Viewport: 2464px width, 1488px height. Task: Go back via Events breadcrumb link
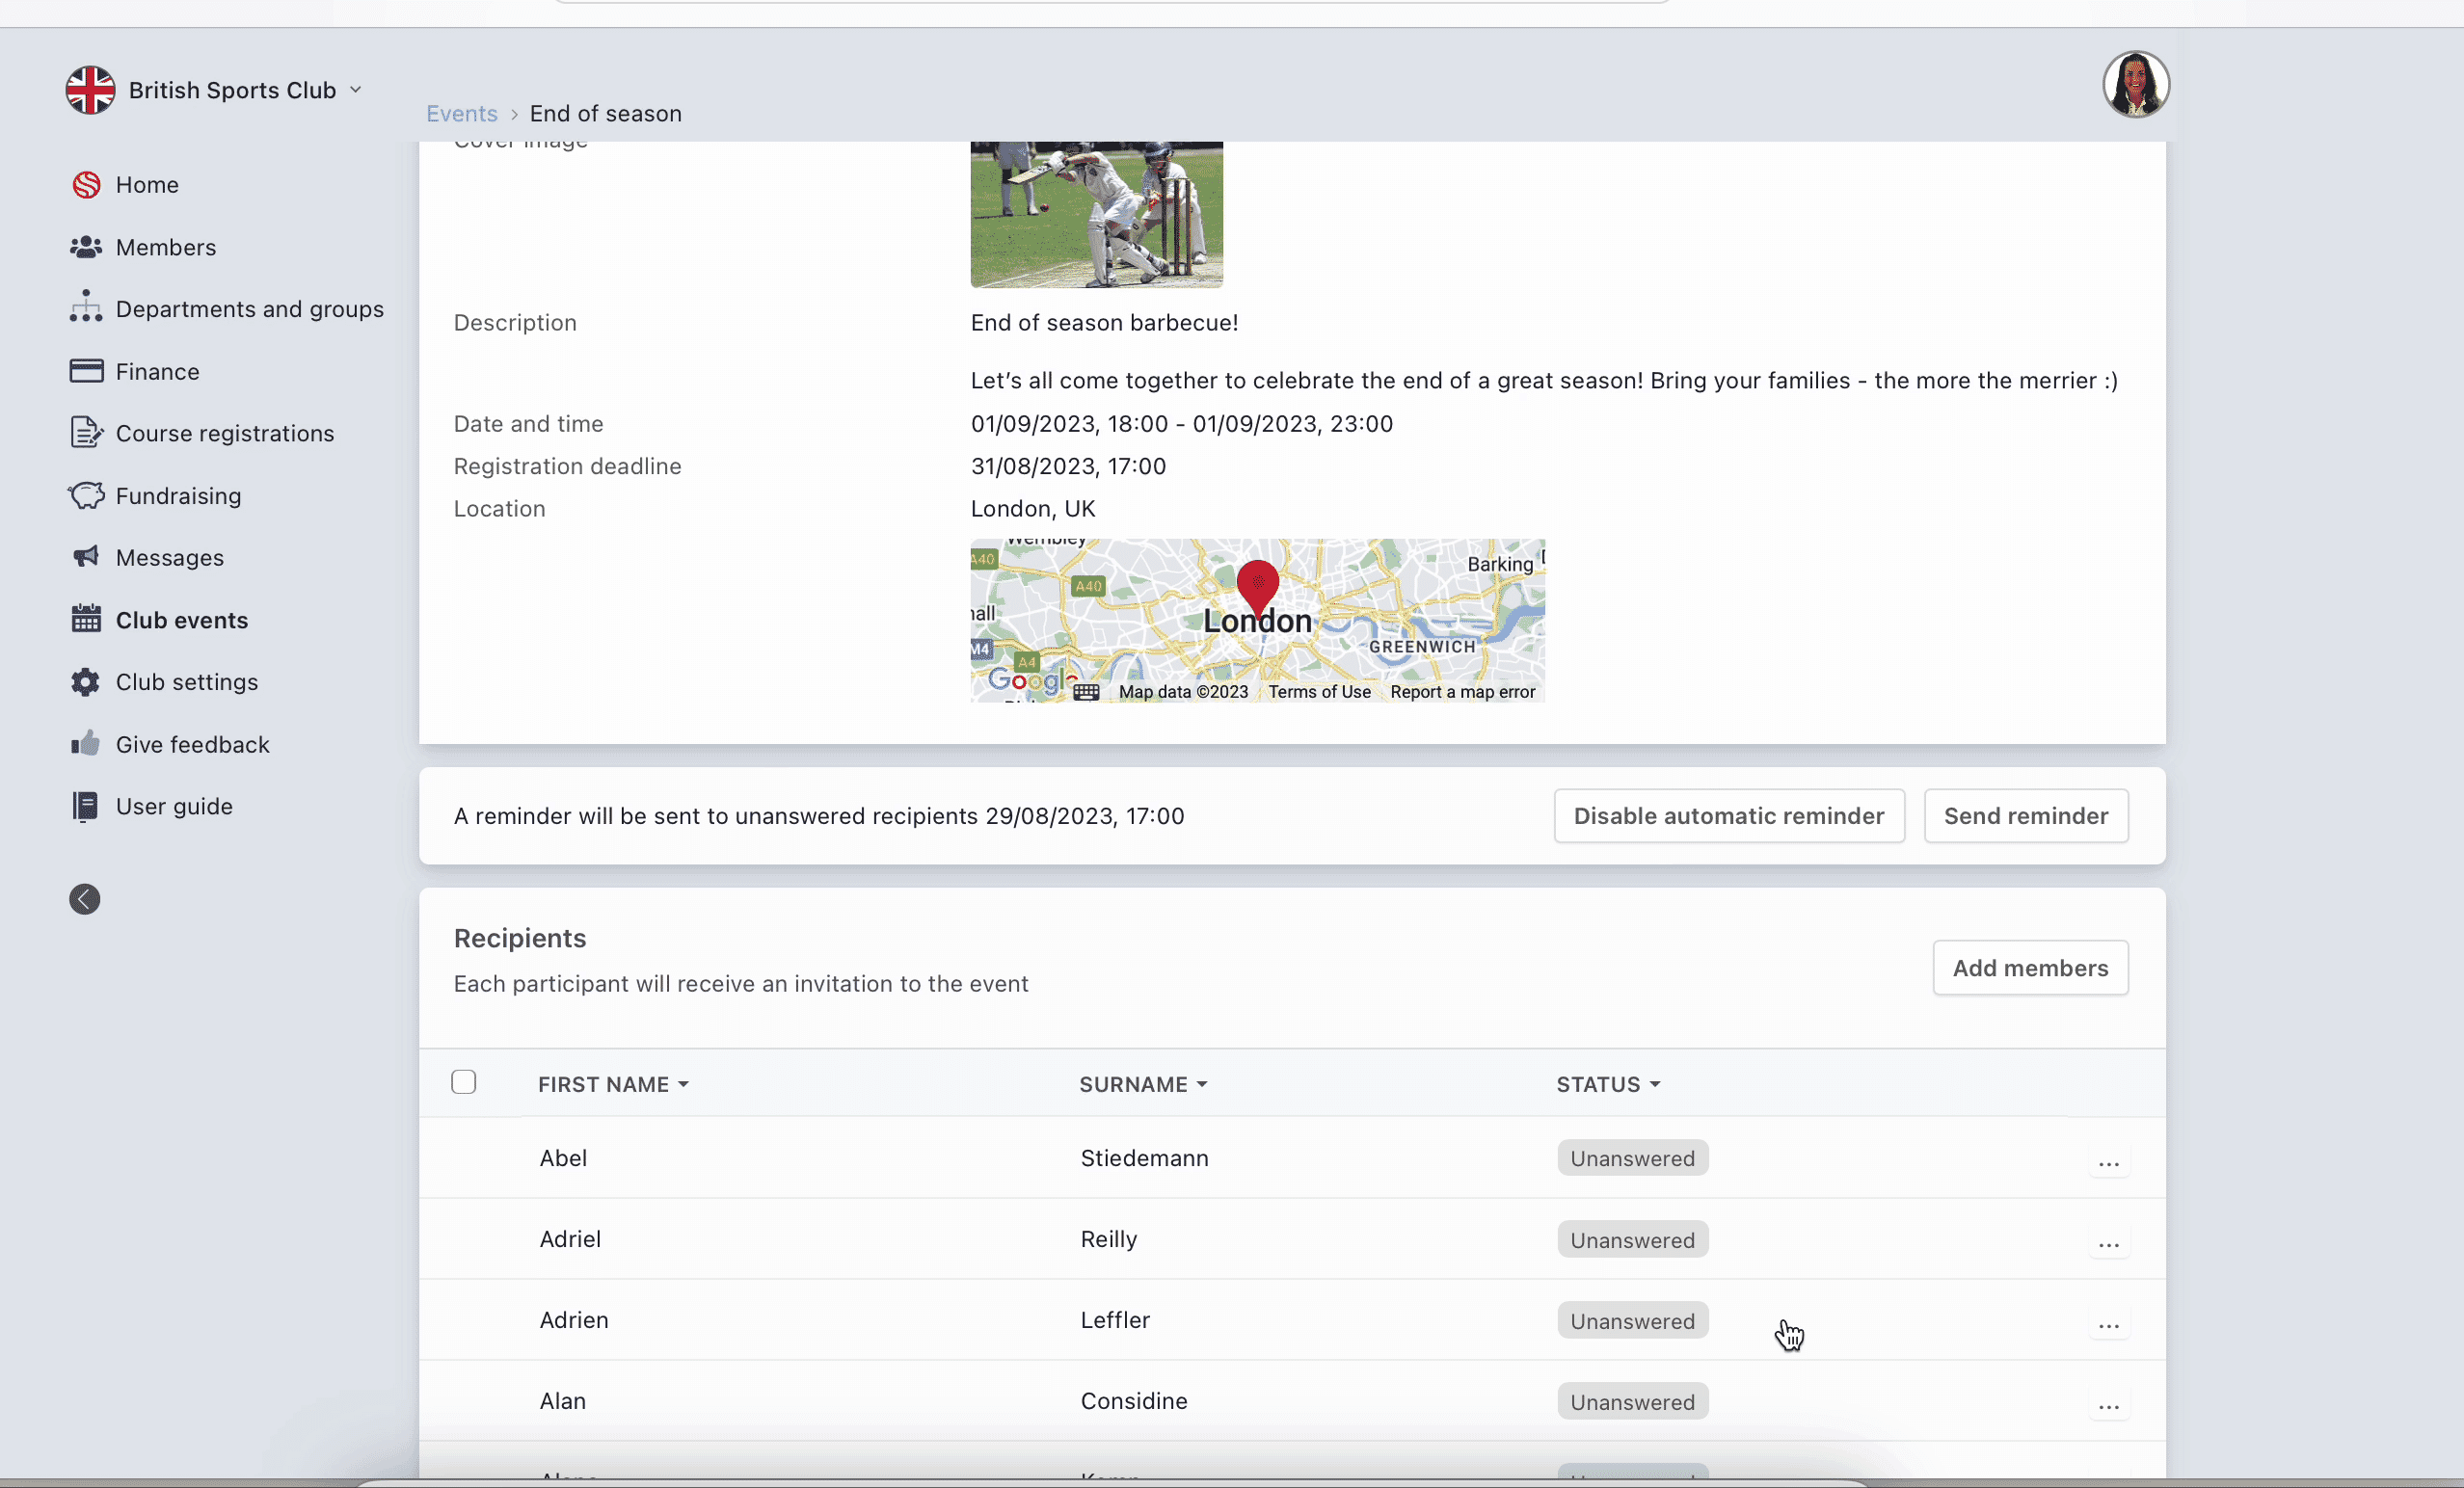[461, 114]
